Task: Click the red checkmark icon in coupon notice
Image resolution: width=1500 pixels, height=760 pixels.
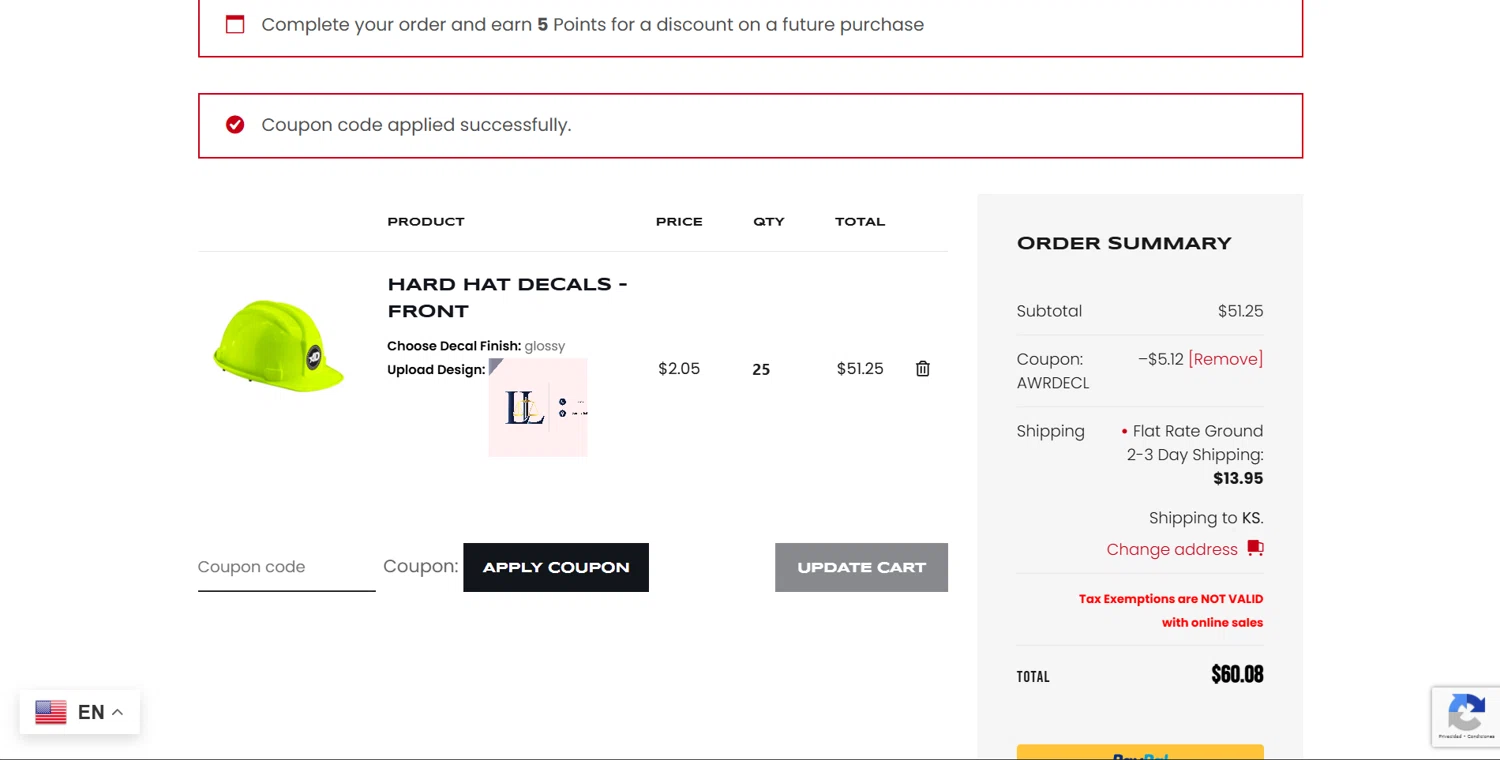Action: click(x=235, y=124)
